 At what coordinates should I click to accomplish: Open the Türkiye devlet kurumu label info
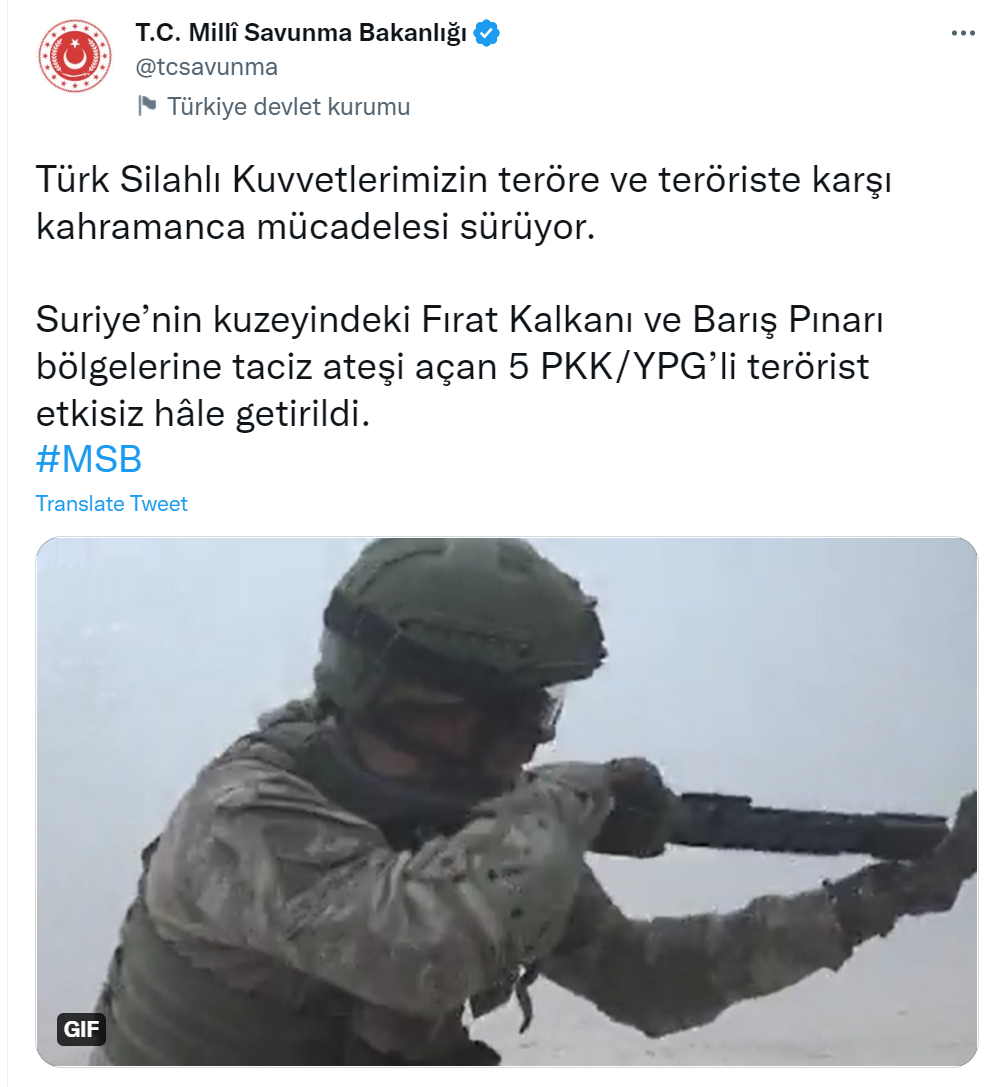288,107
